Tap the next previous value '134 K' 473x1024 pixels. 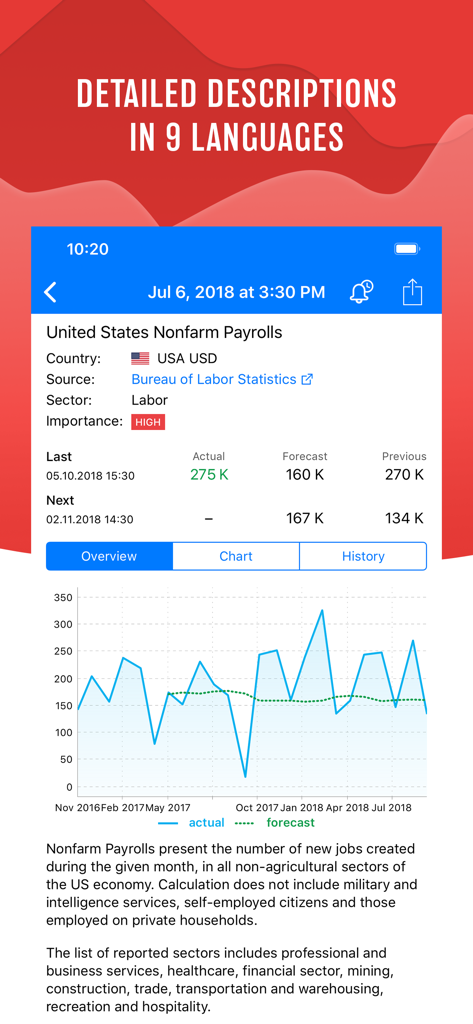click(404, 519)
